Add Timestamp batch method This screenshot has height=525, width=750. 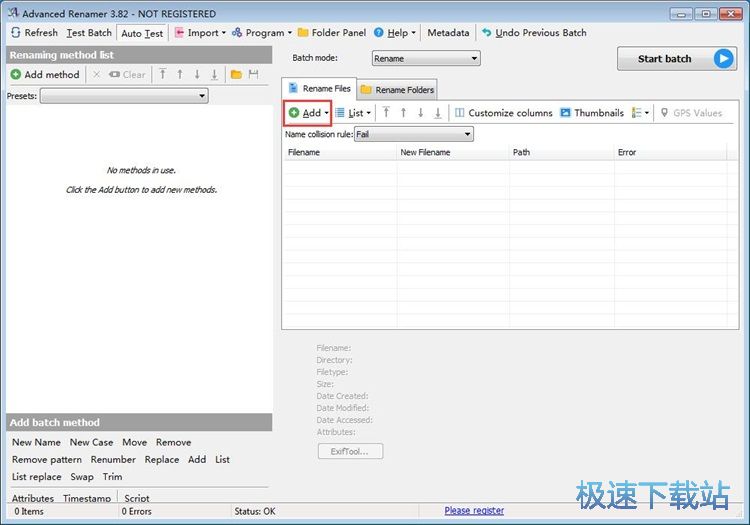87,498
